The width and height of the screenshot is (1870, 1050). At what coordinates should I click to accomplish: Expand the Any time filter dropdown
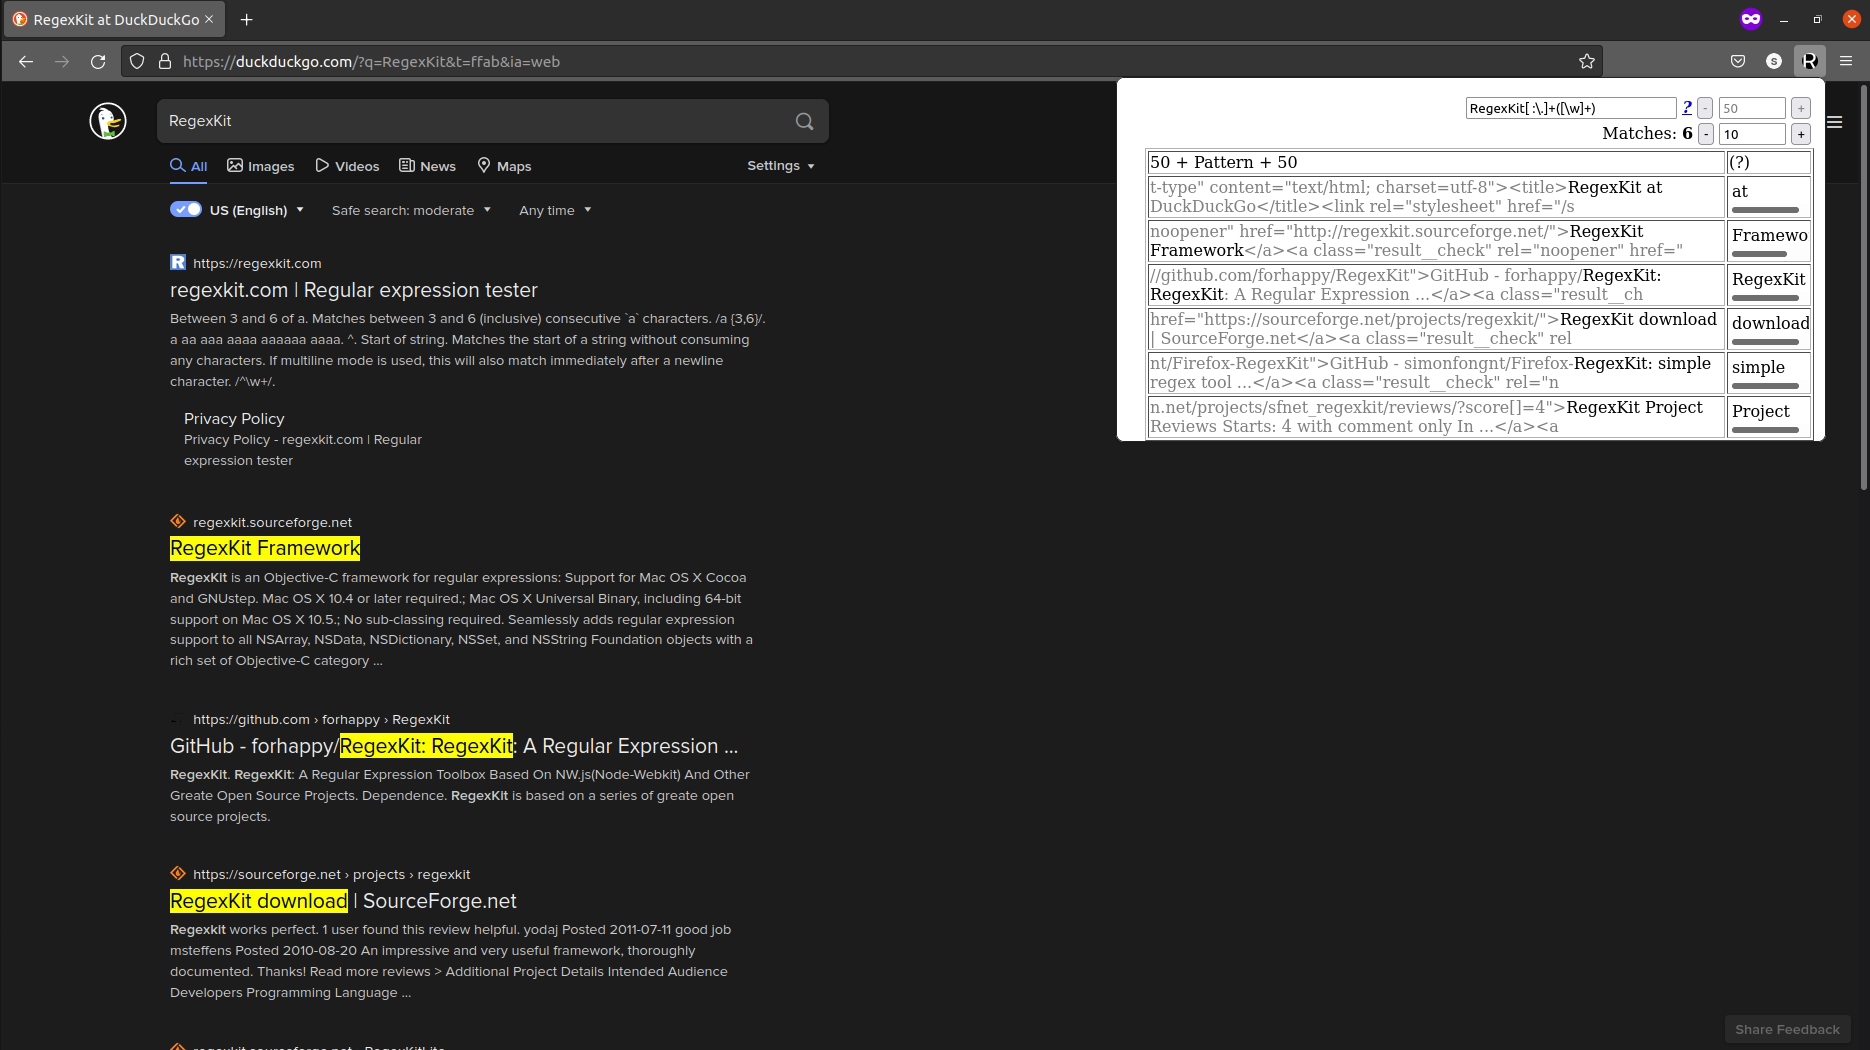(555, 210)
